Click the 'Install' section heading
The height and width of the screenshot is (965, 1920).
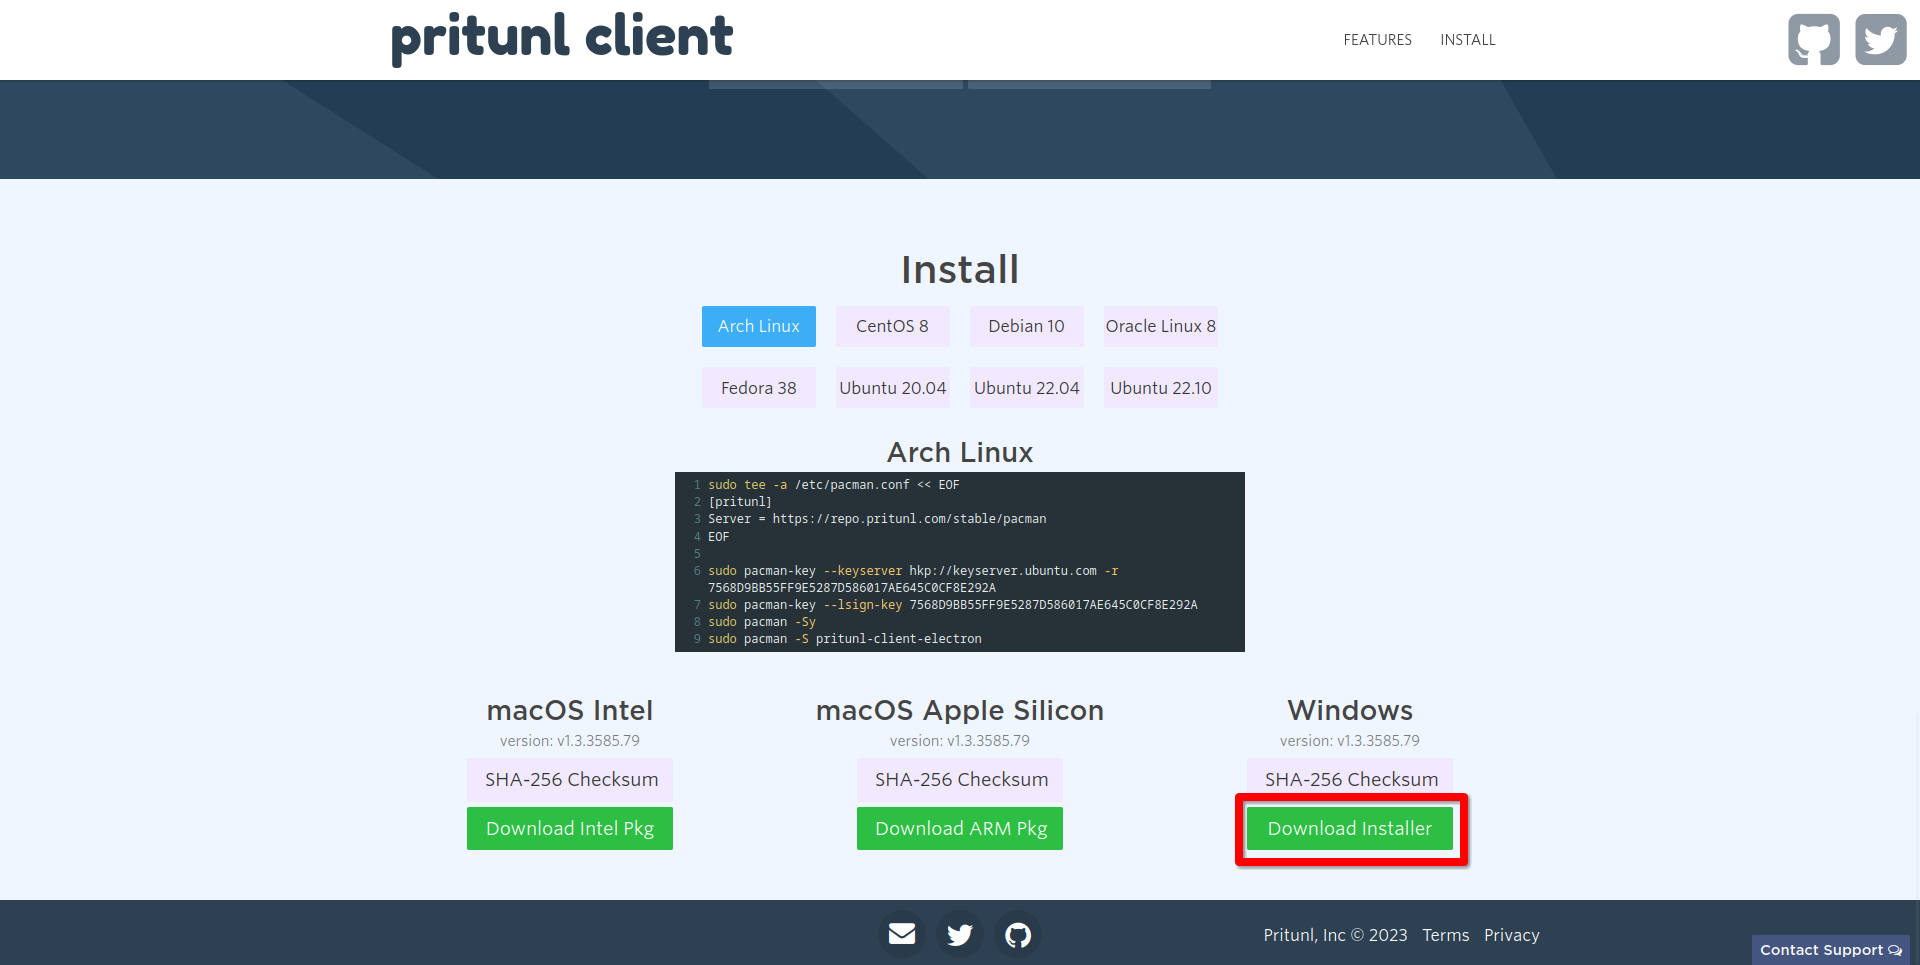tap(960, 269)
